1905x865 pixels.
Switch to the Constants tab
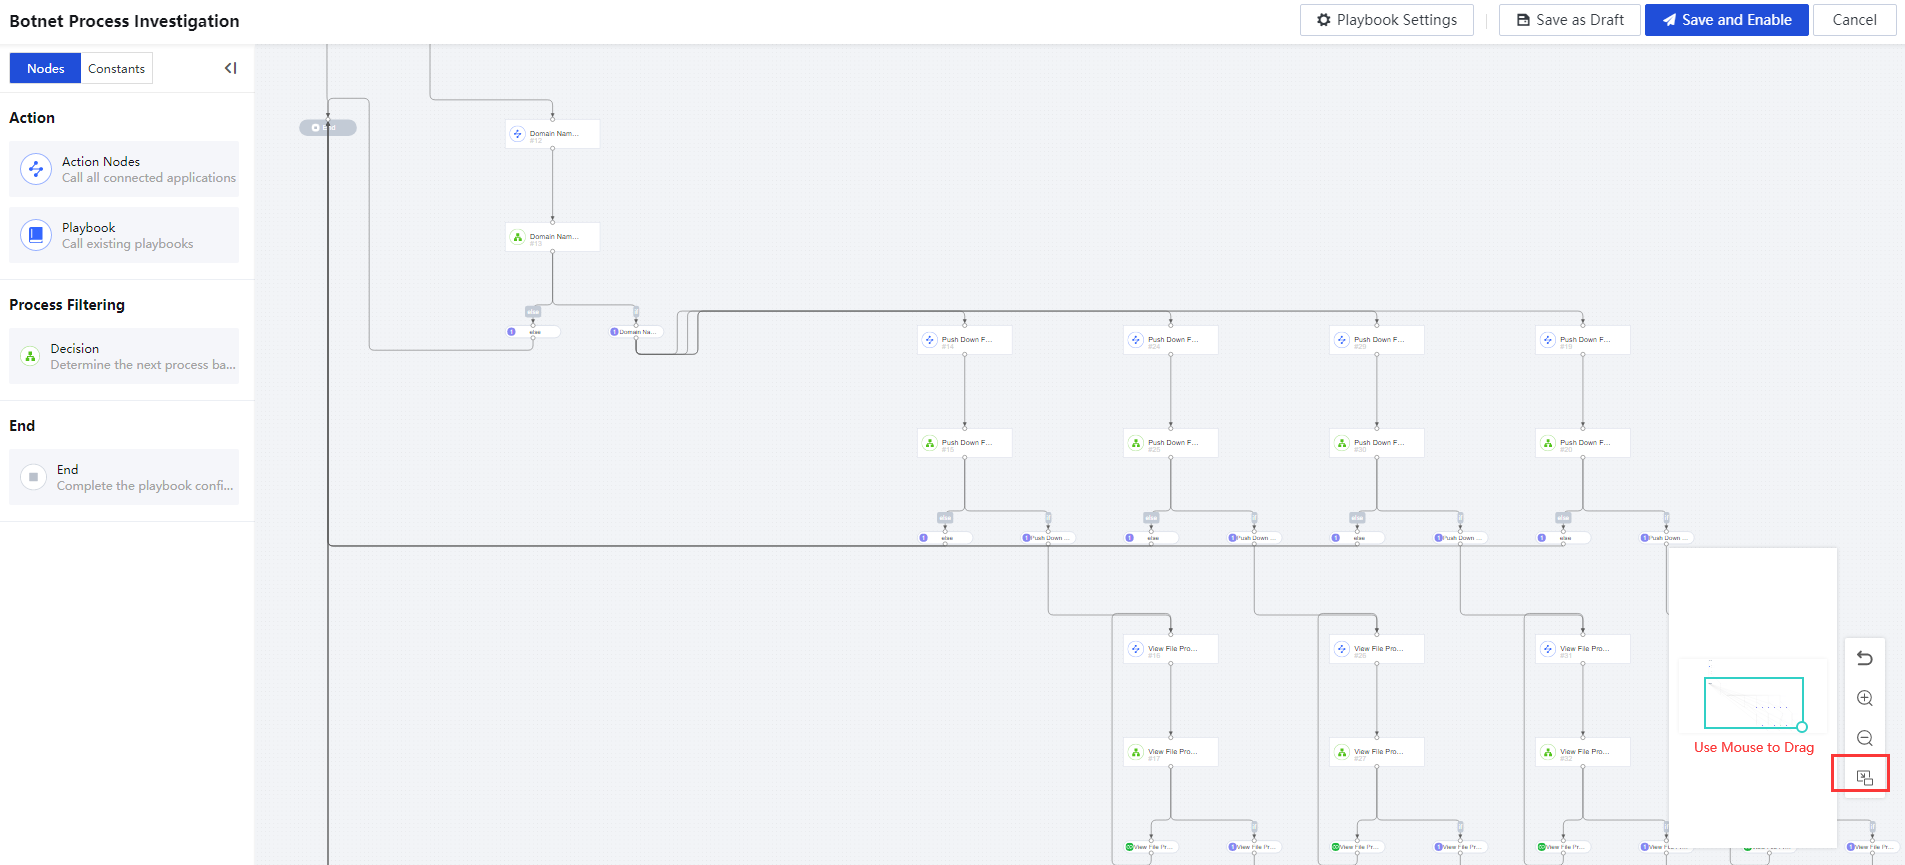(116, 68)
